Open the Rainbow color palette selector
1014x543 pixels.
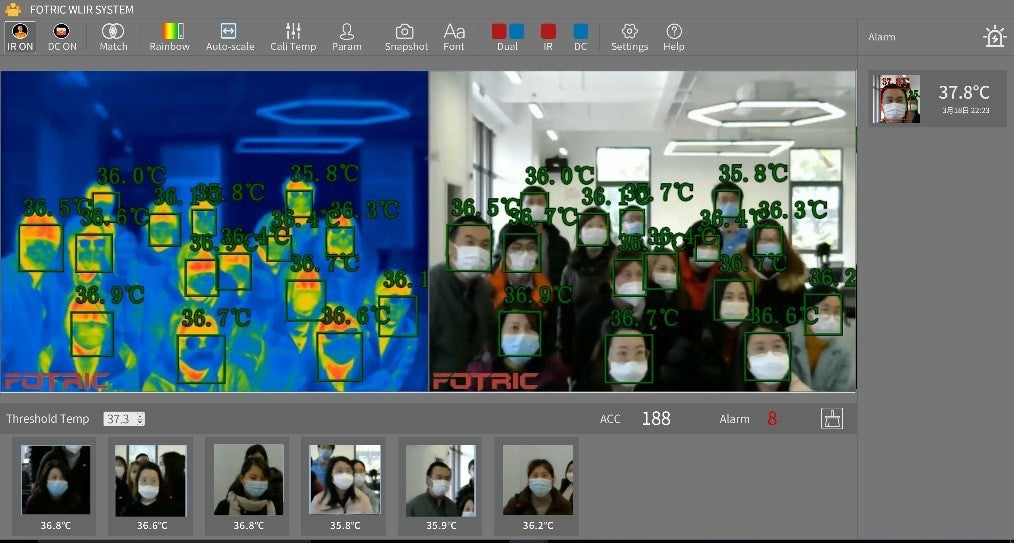169,37
